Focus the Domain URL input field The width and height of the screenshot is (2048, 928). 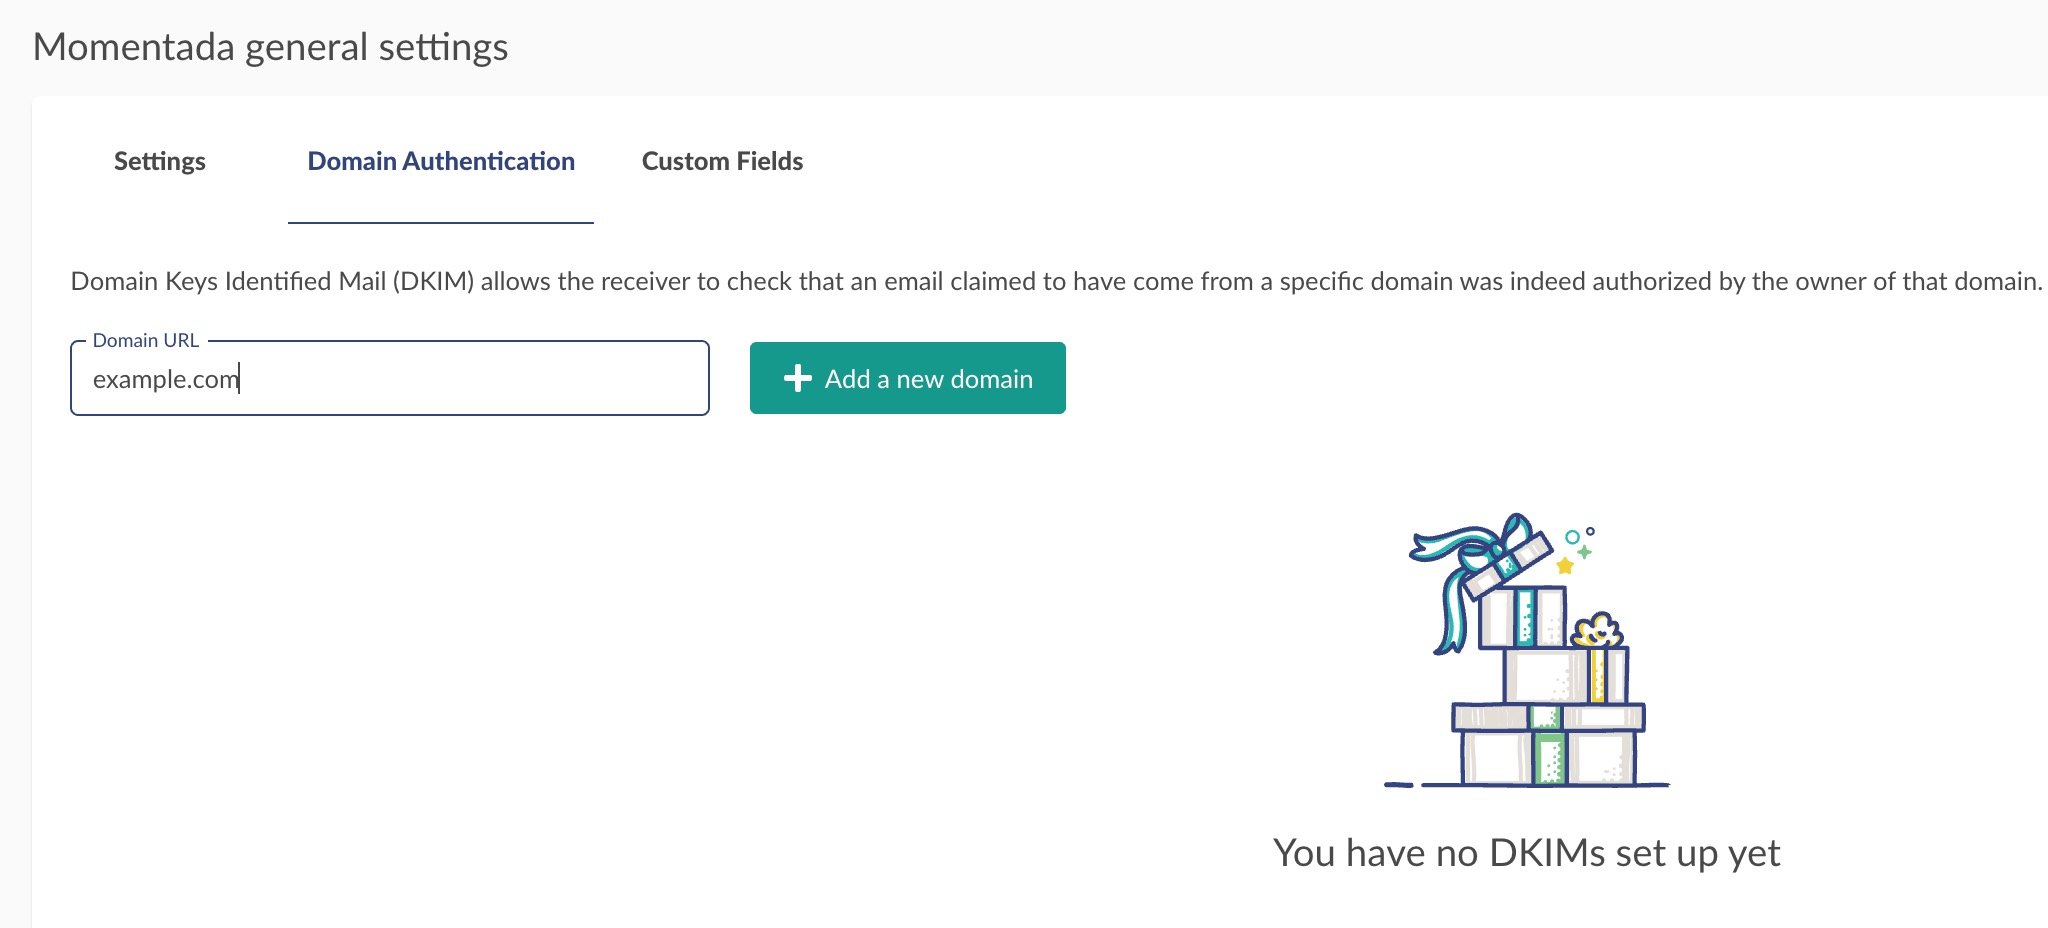tap(390, 378)
